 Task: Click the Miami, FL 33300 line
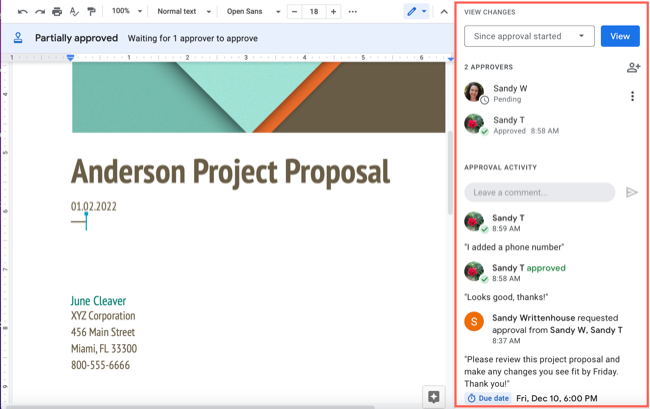tap(104, 348)
